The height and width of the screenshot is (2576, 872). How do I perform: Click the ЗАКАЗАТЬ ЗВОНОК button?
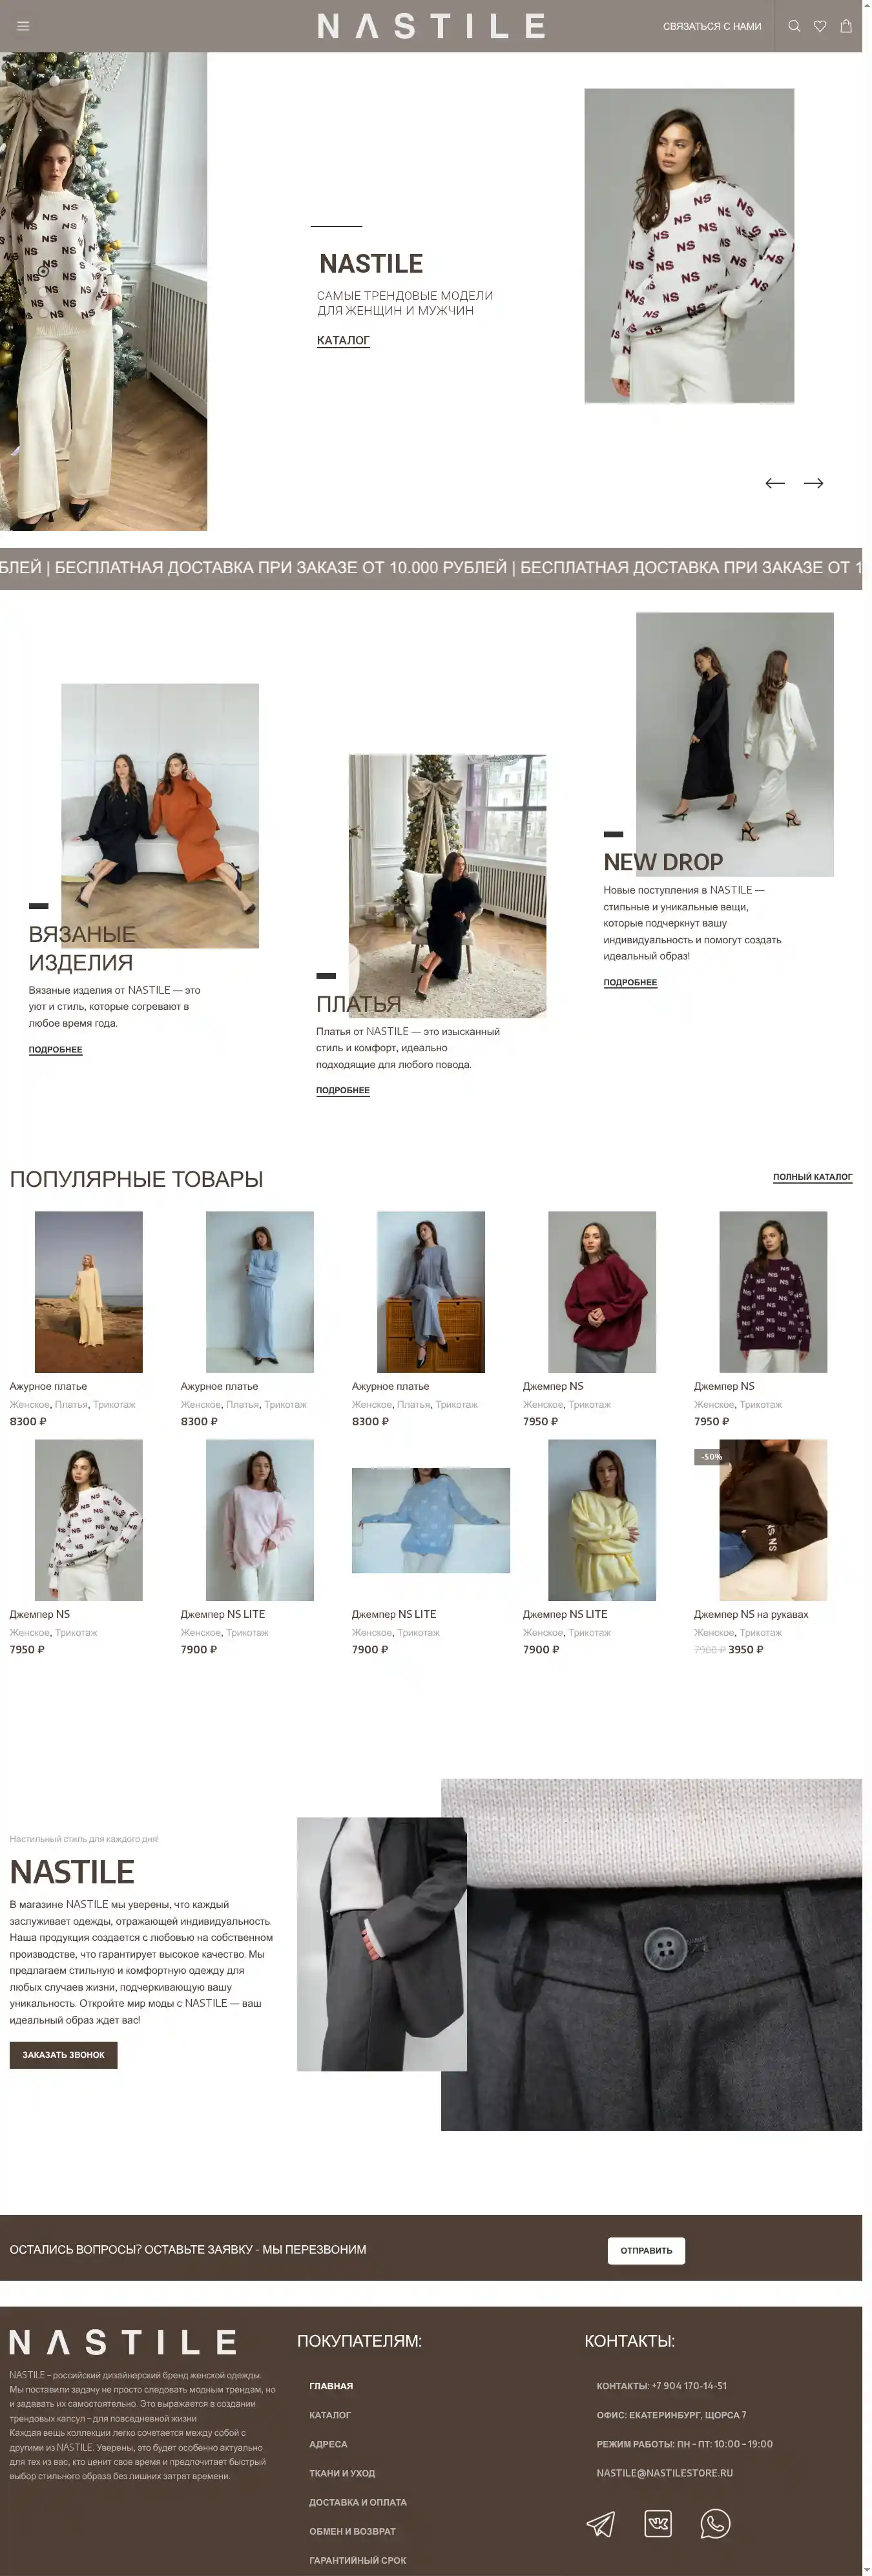pos(63,2055)
